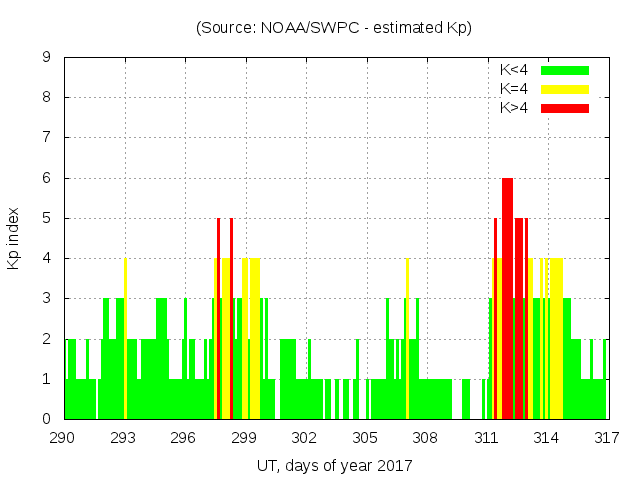
Task: Click the yellow K=4 legend swatch
Action: pos(565,89)
